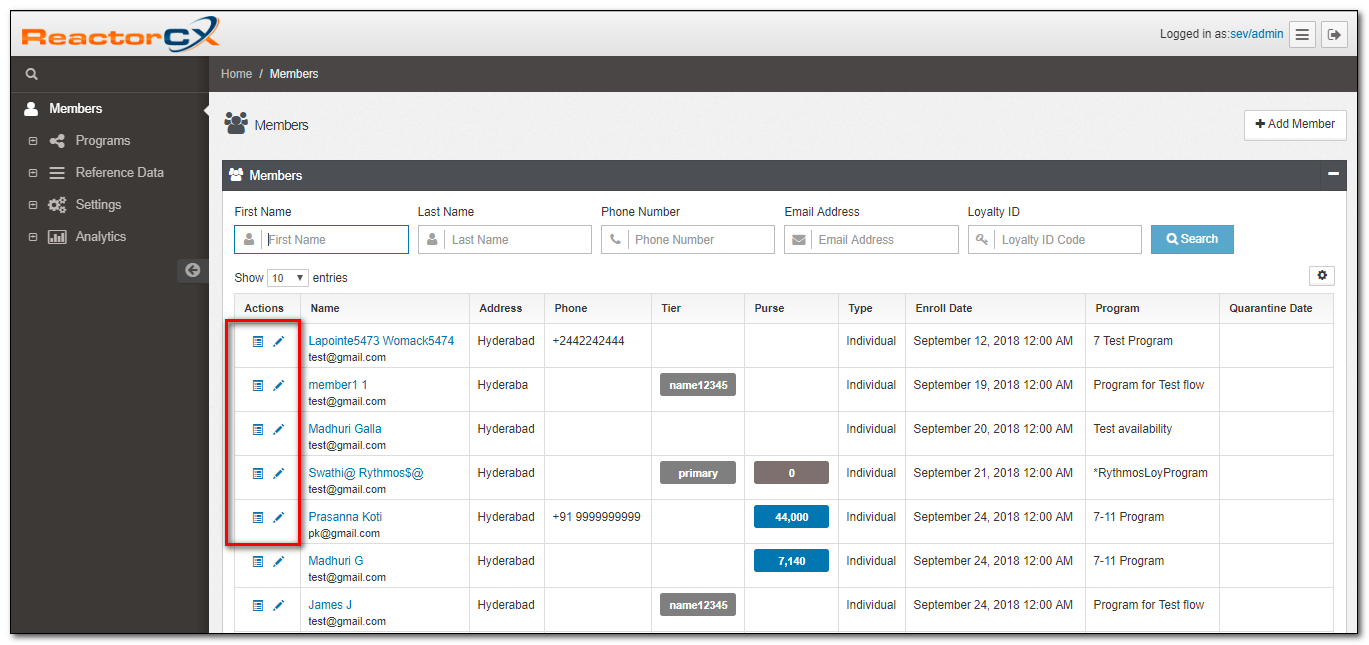Focus the Loyalty ID Code field

(1067, 240)
